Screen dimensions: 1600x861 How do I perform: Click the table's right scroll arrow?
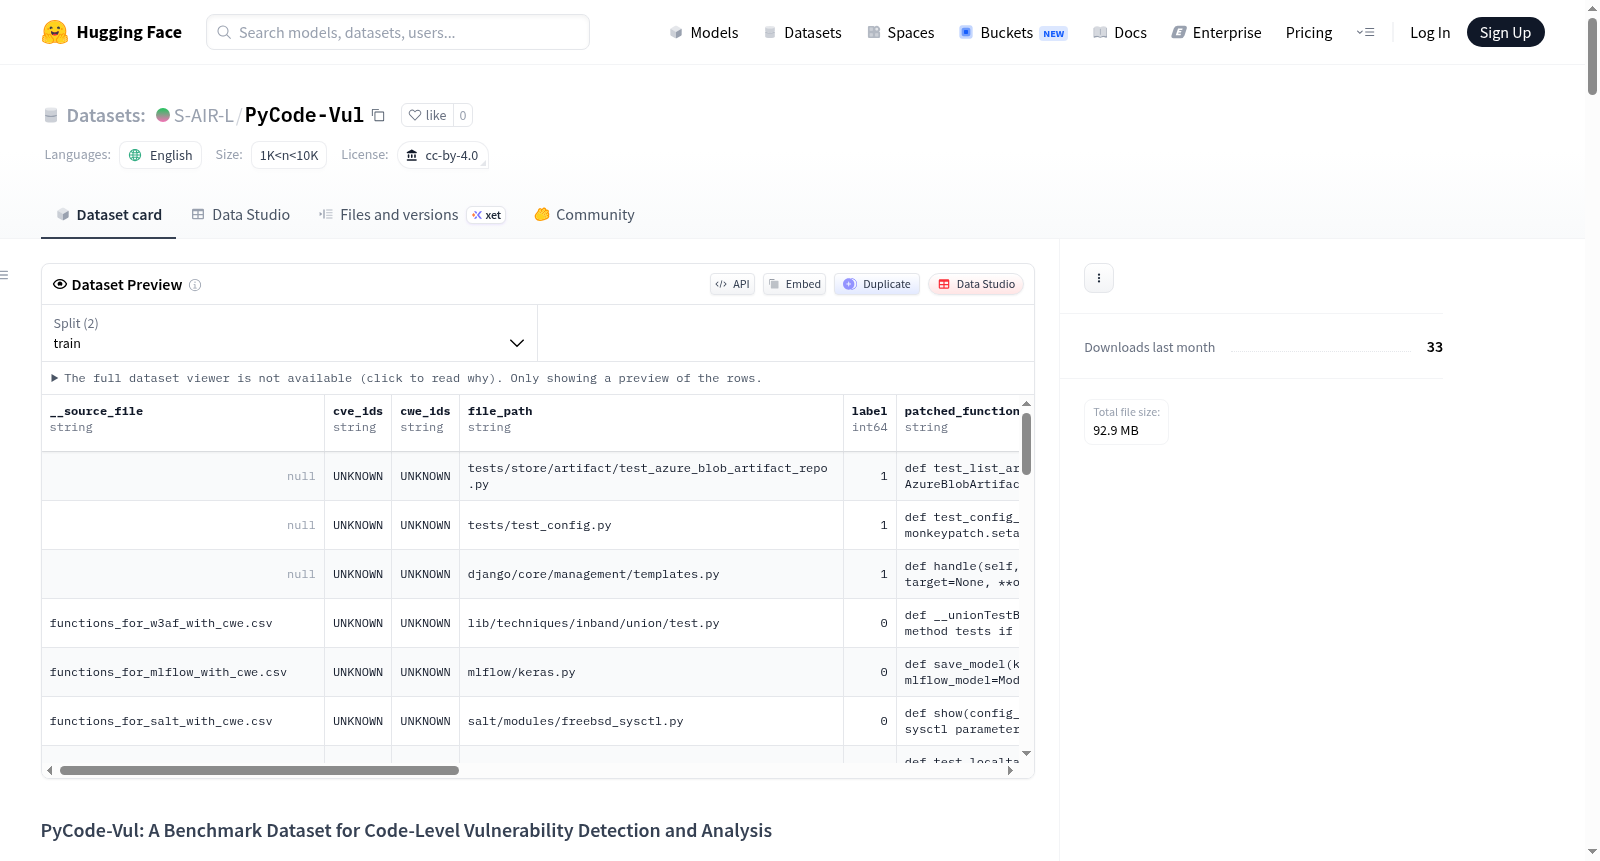pos(1010,770)
